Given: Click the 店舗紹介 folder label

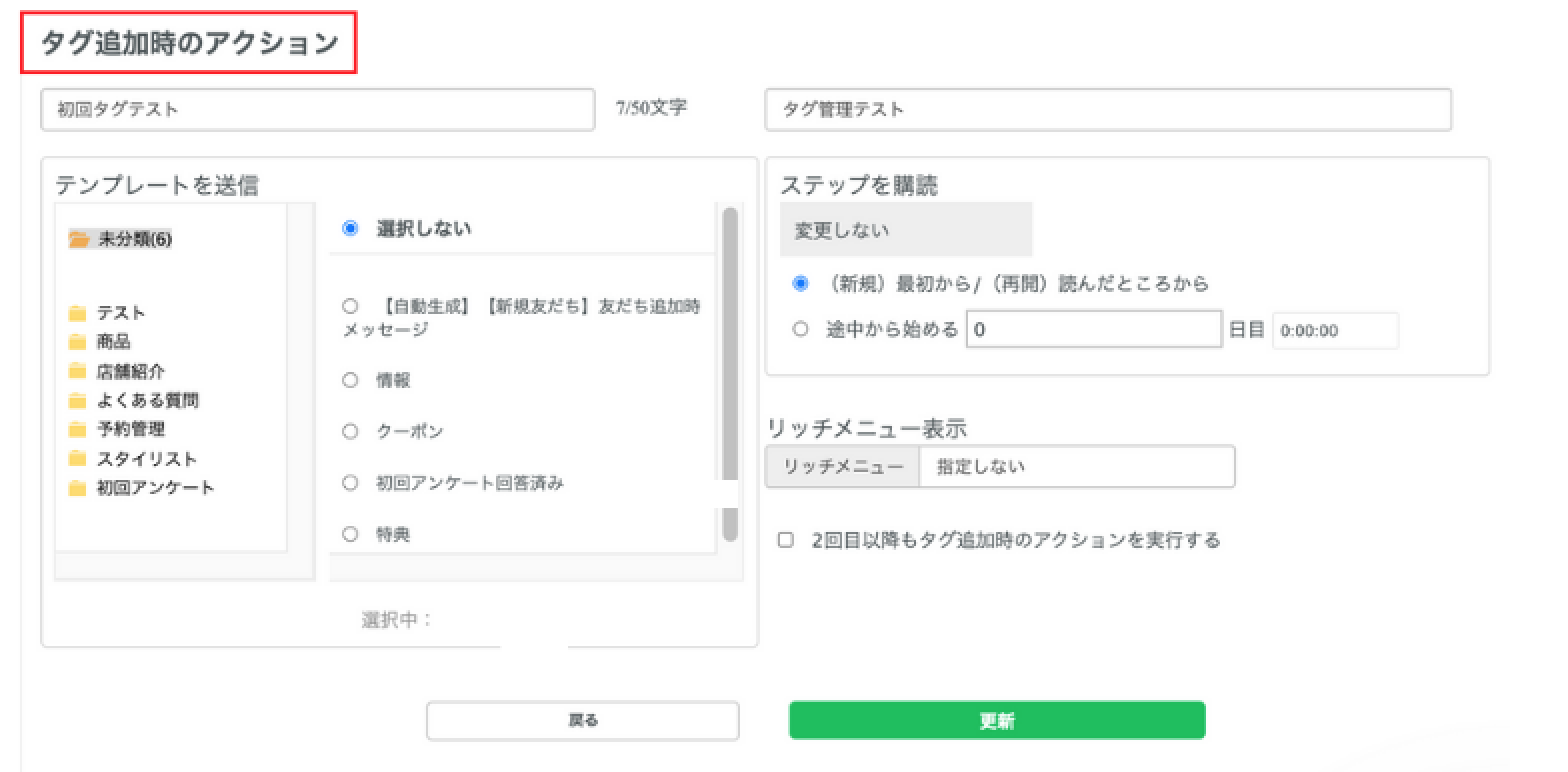Looking at the screenshot, I should (x=131, y=371).
